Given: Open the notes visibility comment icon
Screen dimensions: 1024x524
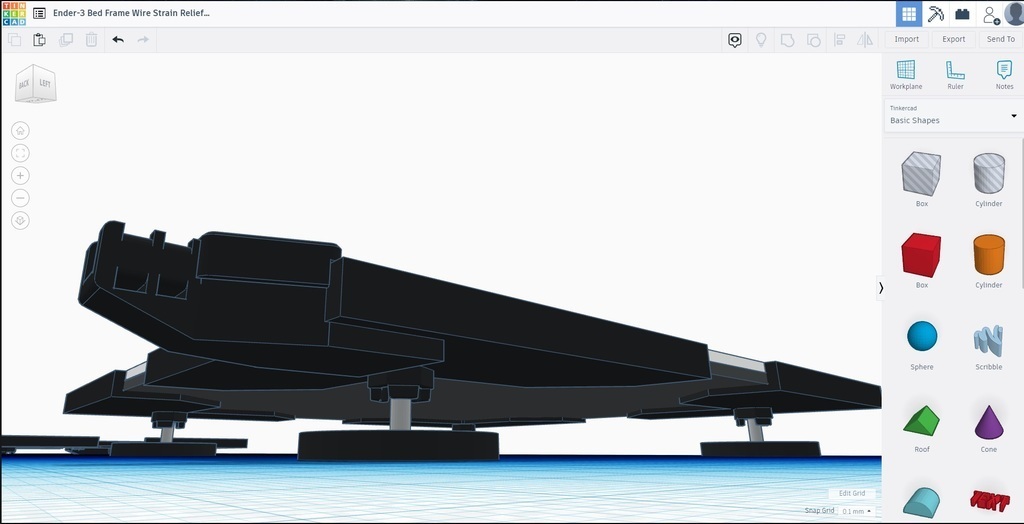Looking at the screenshot, I should tap(735, 41).
